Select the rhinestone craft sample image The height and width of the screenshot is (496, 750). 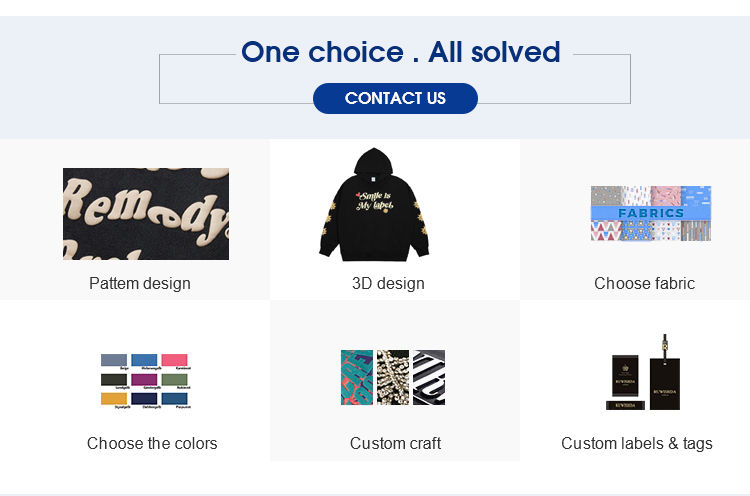tap(393, 377)
